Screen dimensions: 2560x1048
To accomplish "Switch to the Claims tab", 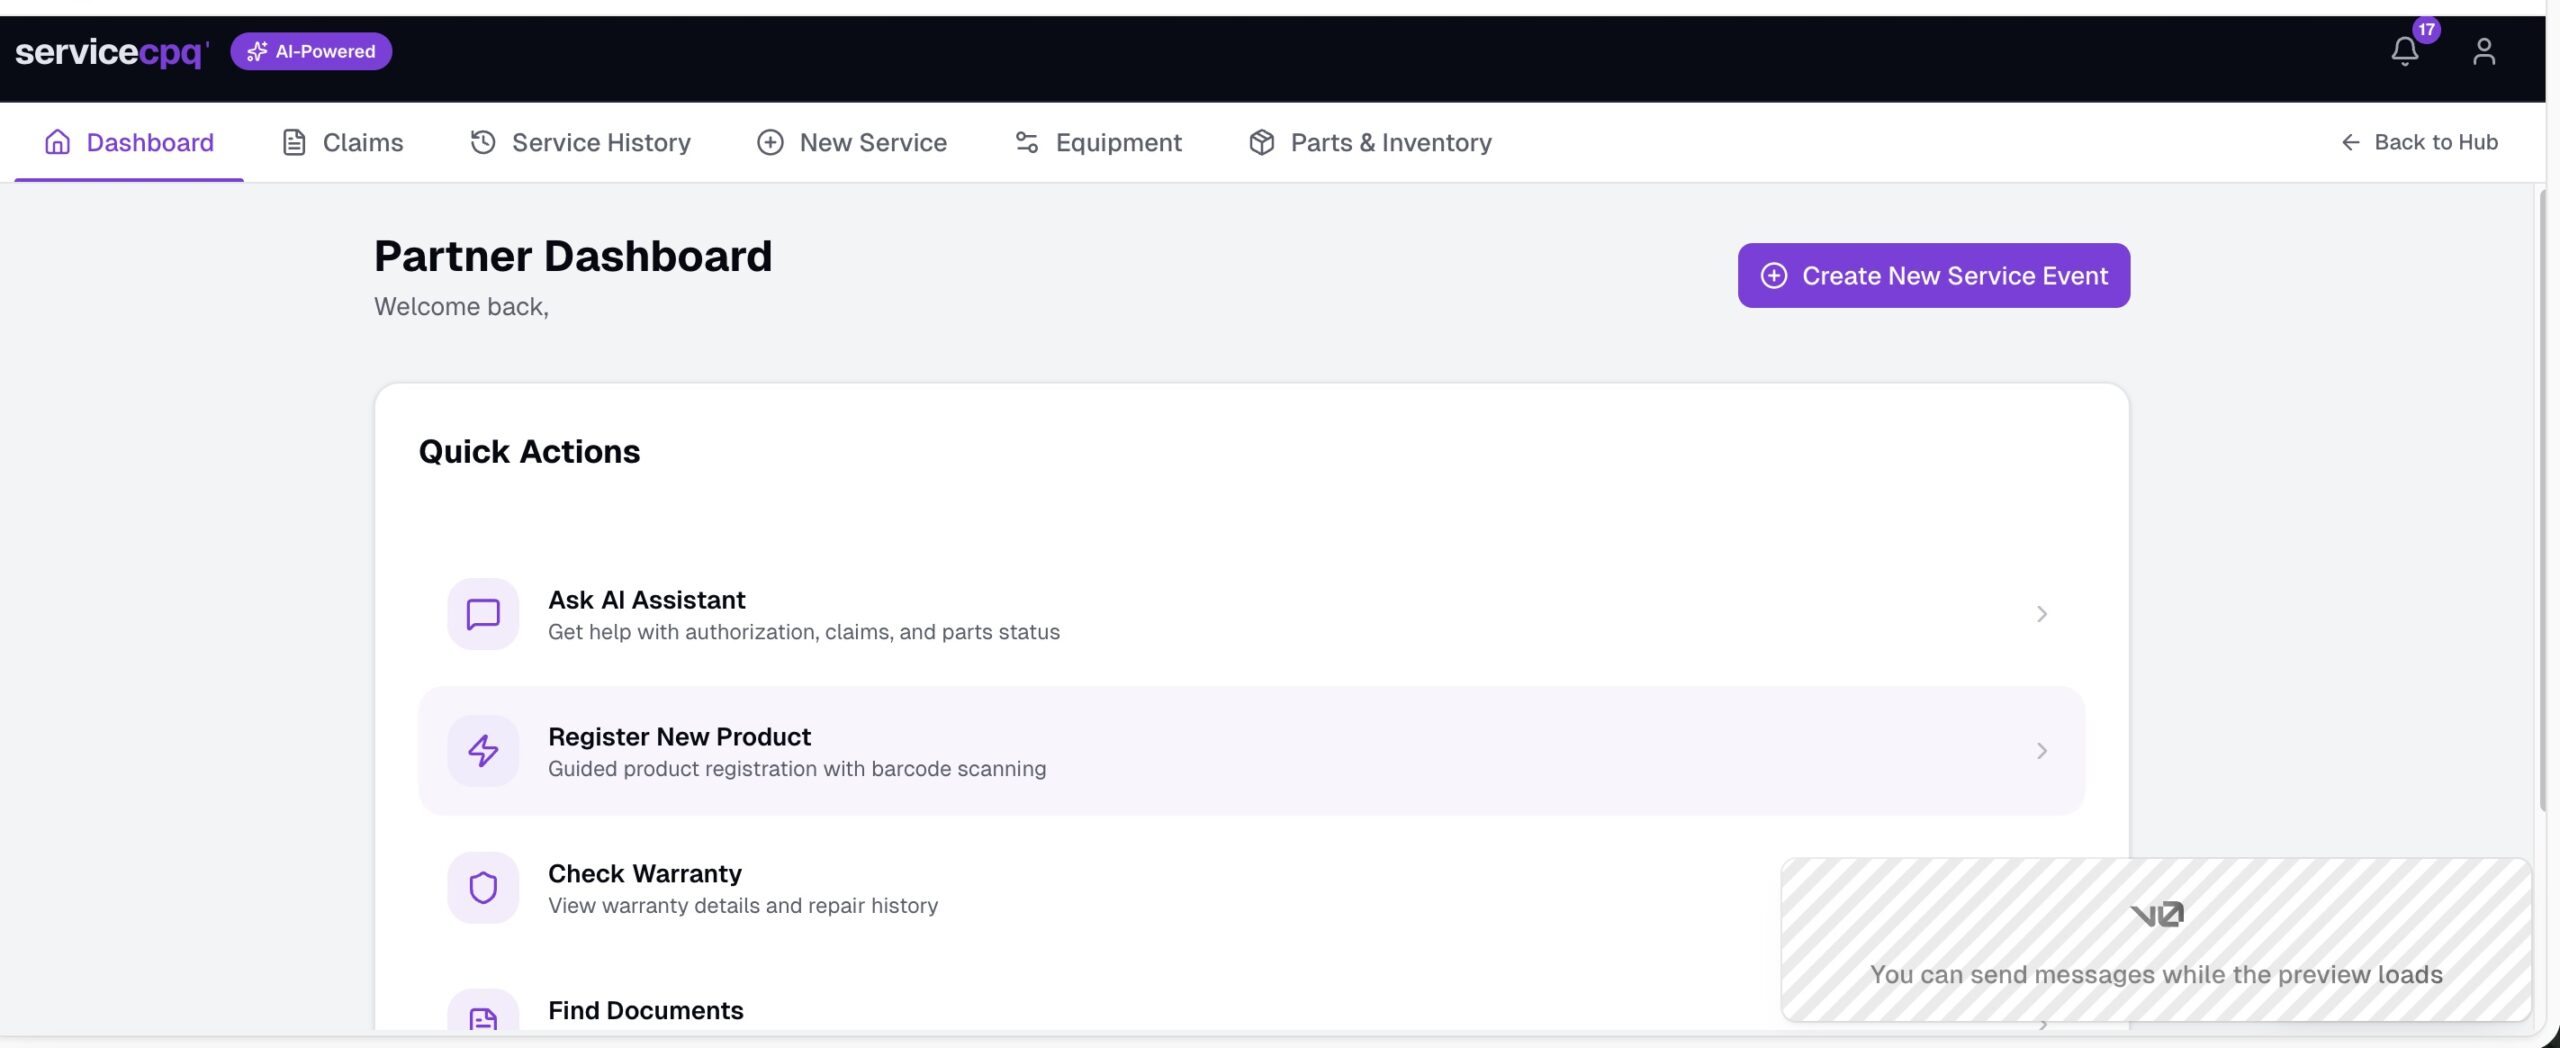I will 361,142.
